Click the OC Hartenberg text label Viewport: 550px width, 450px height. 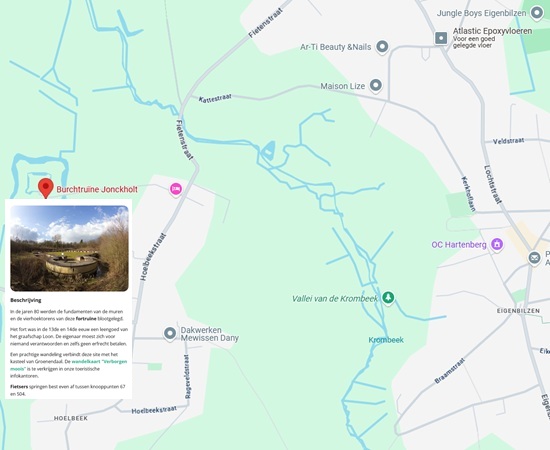[459, 244]
